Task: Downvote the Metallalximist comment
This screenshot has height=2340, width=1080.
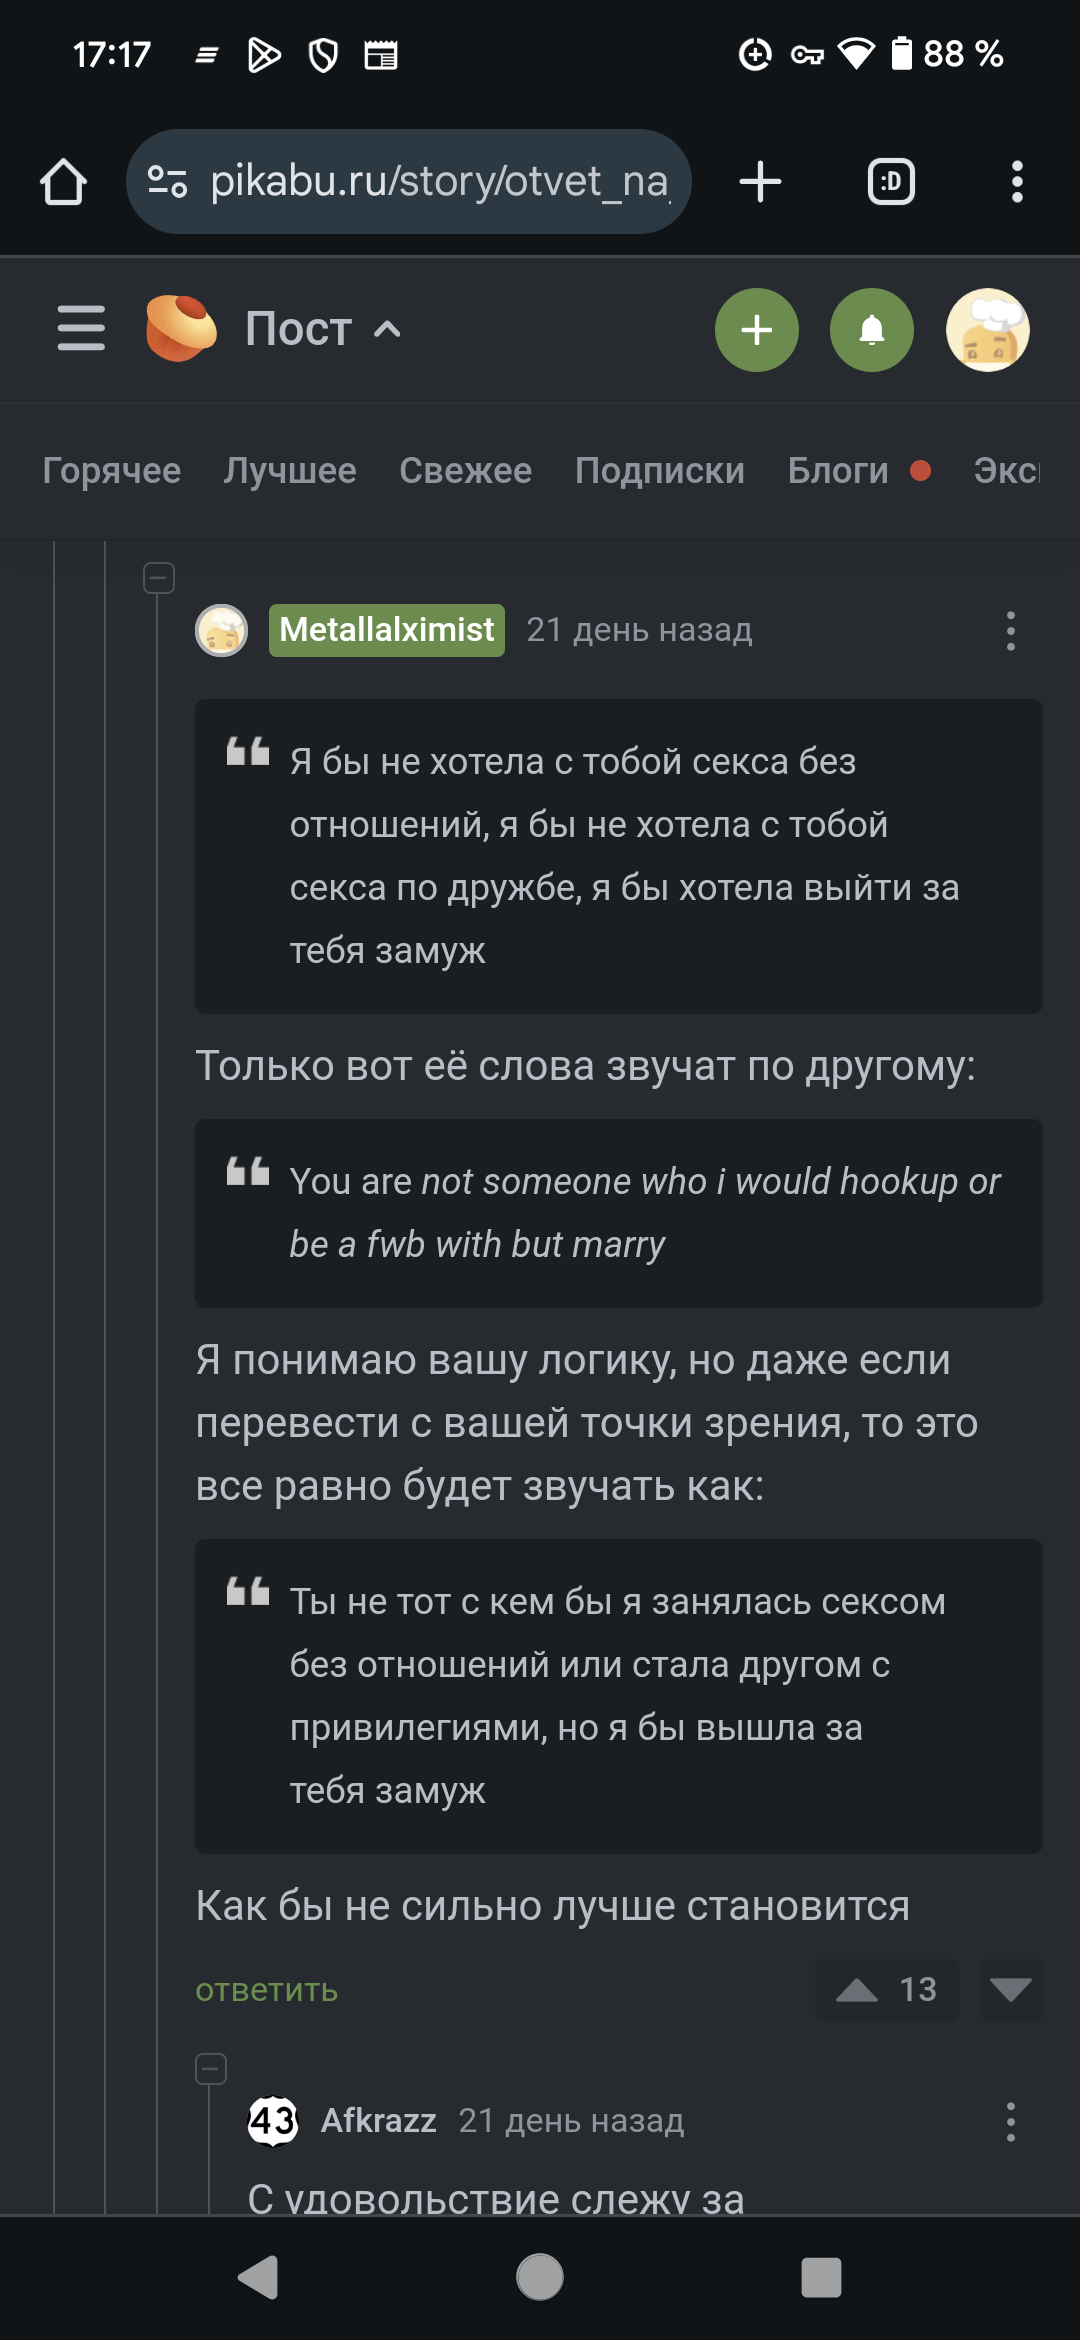Action: [x=1011, y=1990]
